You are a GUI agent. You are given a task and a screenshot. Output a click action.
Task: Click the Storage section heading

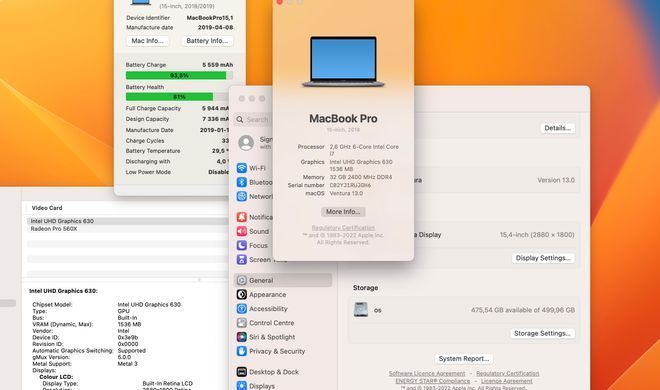click(x=365, y=288)
